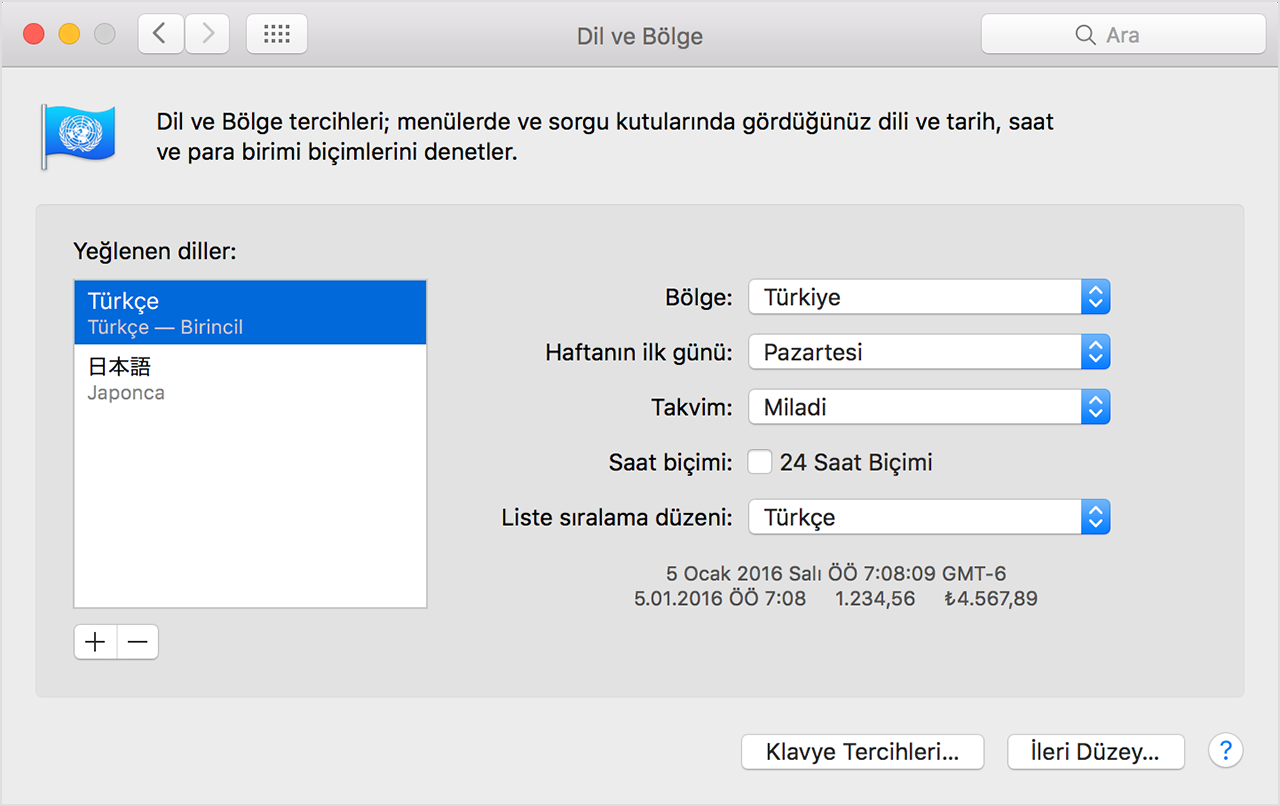Click the back navigation arrow
This screenshot has width=1280, height=806.
(x=160, y=33)
